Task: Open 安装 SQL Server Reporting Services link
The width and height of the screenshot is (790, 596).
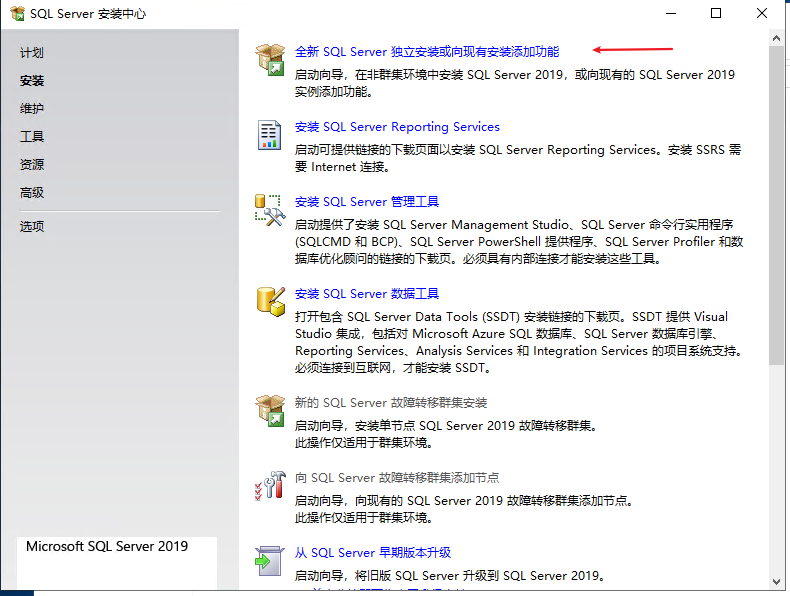Action: pos(397,127)
